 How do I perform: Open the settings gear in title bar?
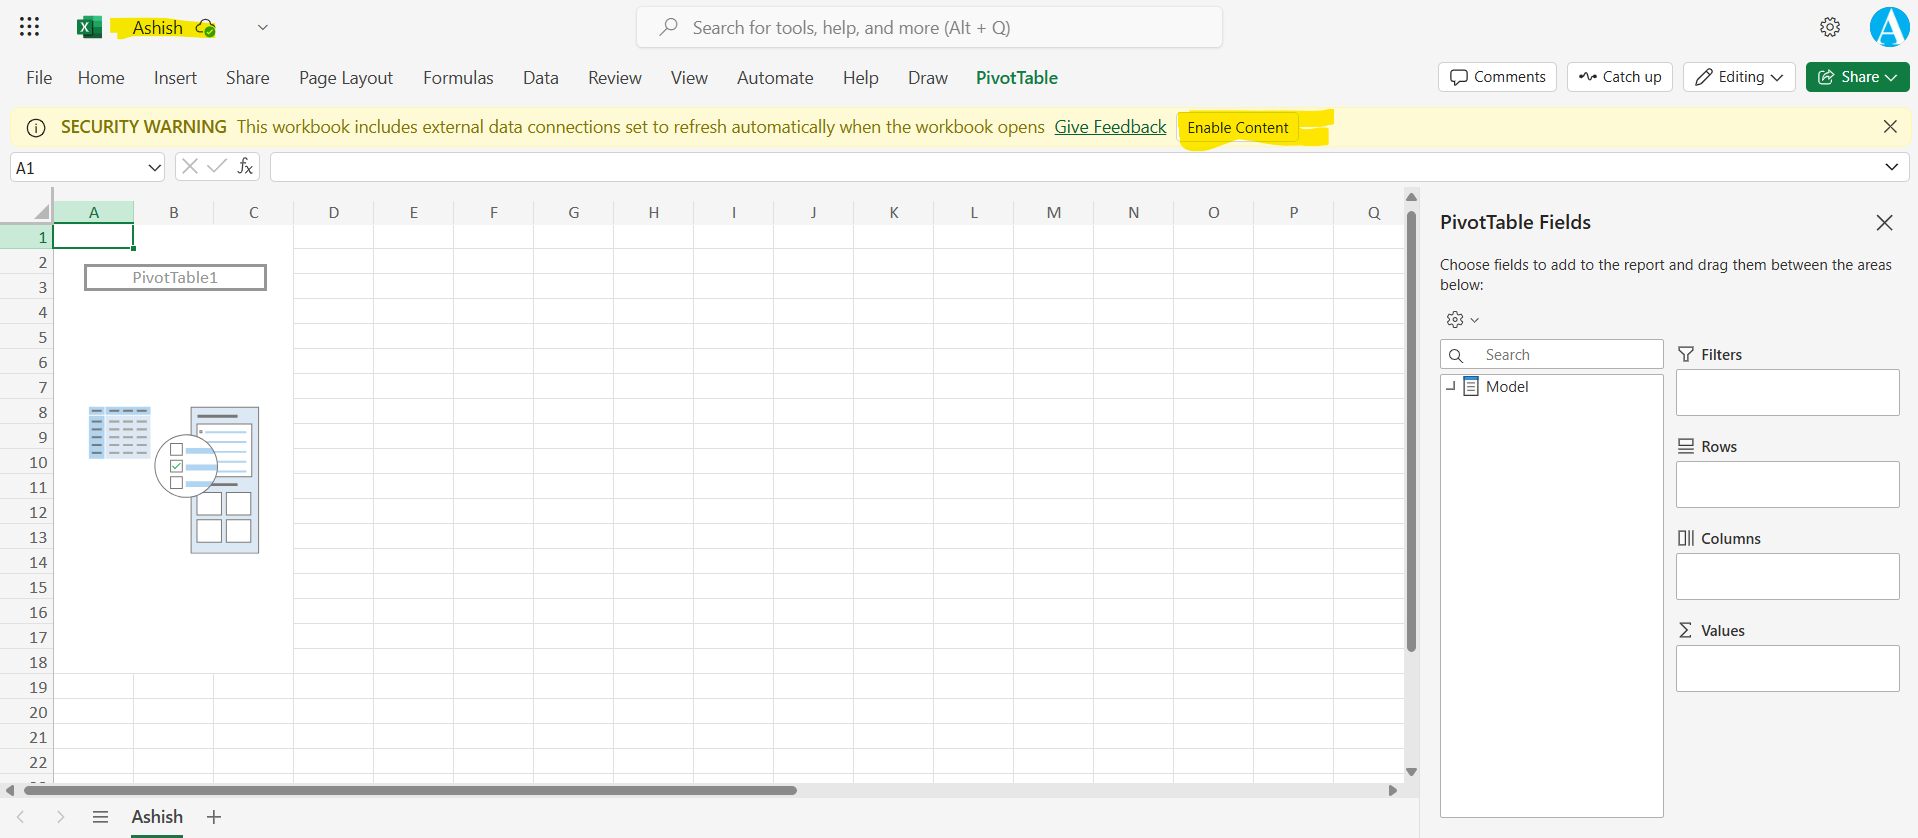(x=1829, y=27)
